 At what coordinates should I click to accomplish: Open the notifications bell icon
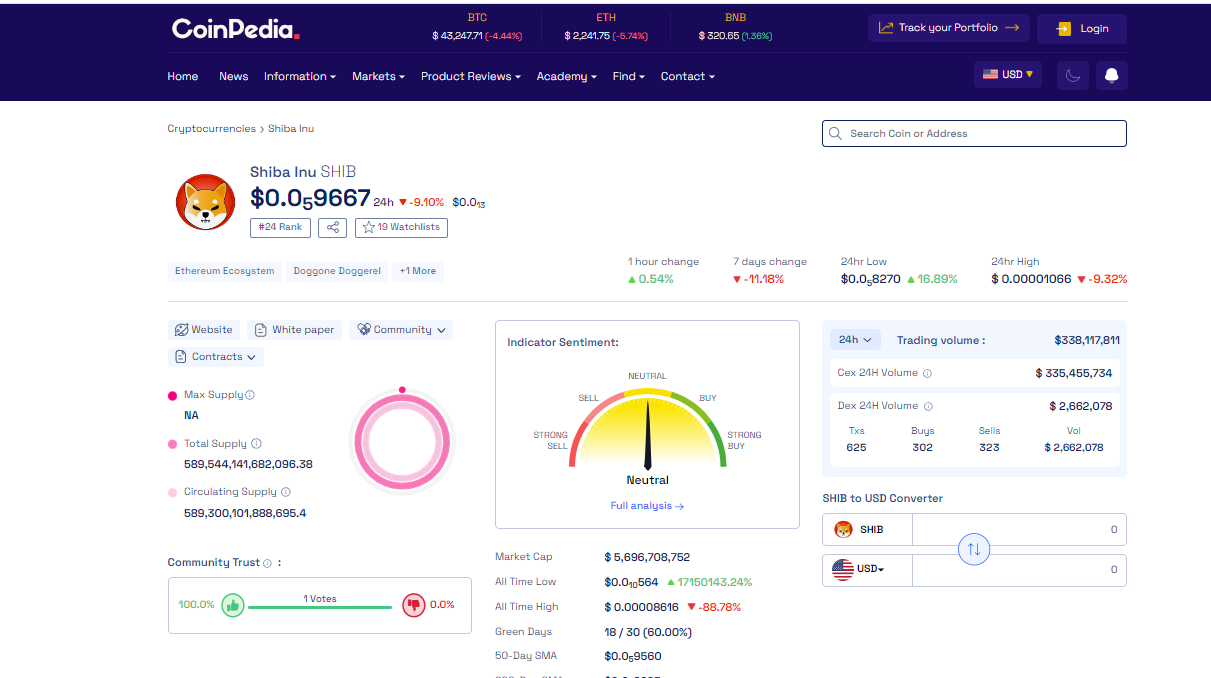point(1111,75)
